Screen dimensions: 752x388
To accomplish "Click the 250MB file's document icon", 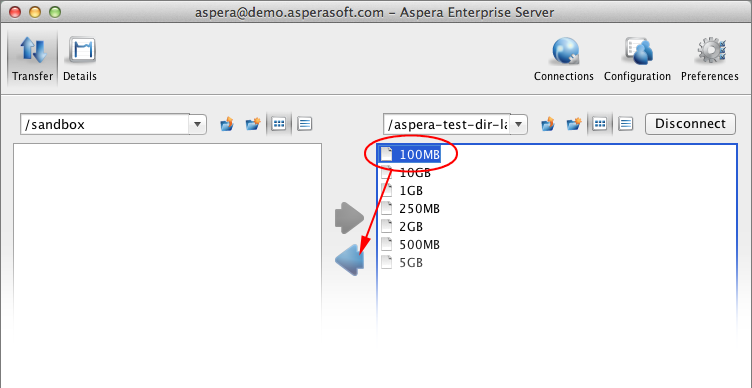I will (x=387, y=209).
